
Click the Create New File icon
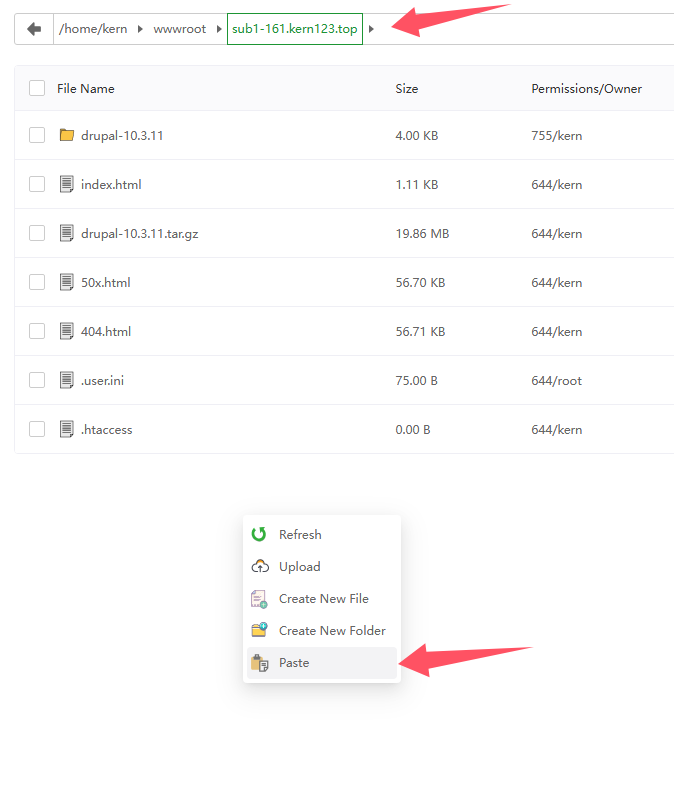click(259, 599)
